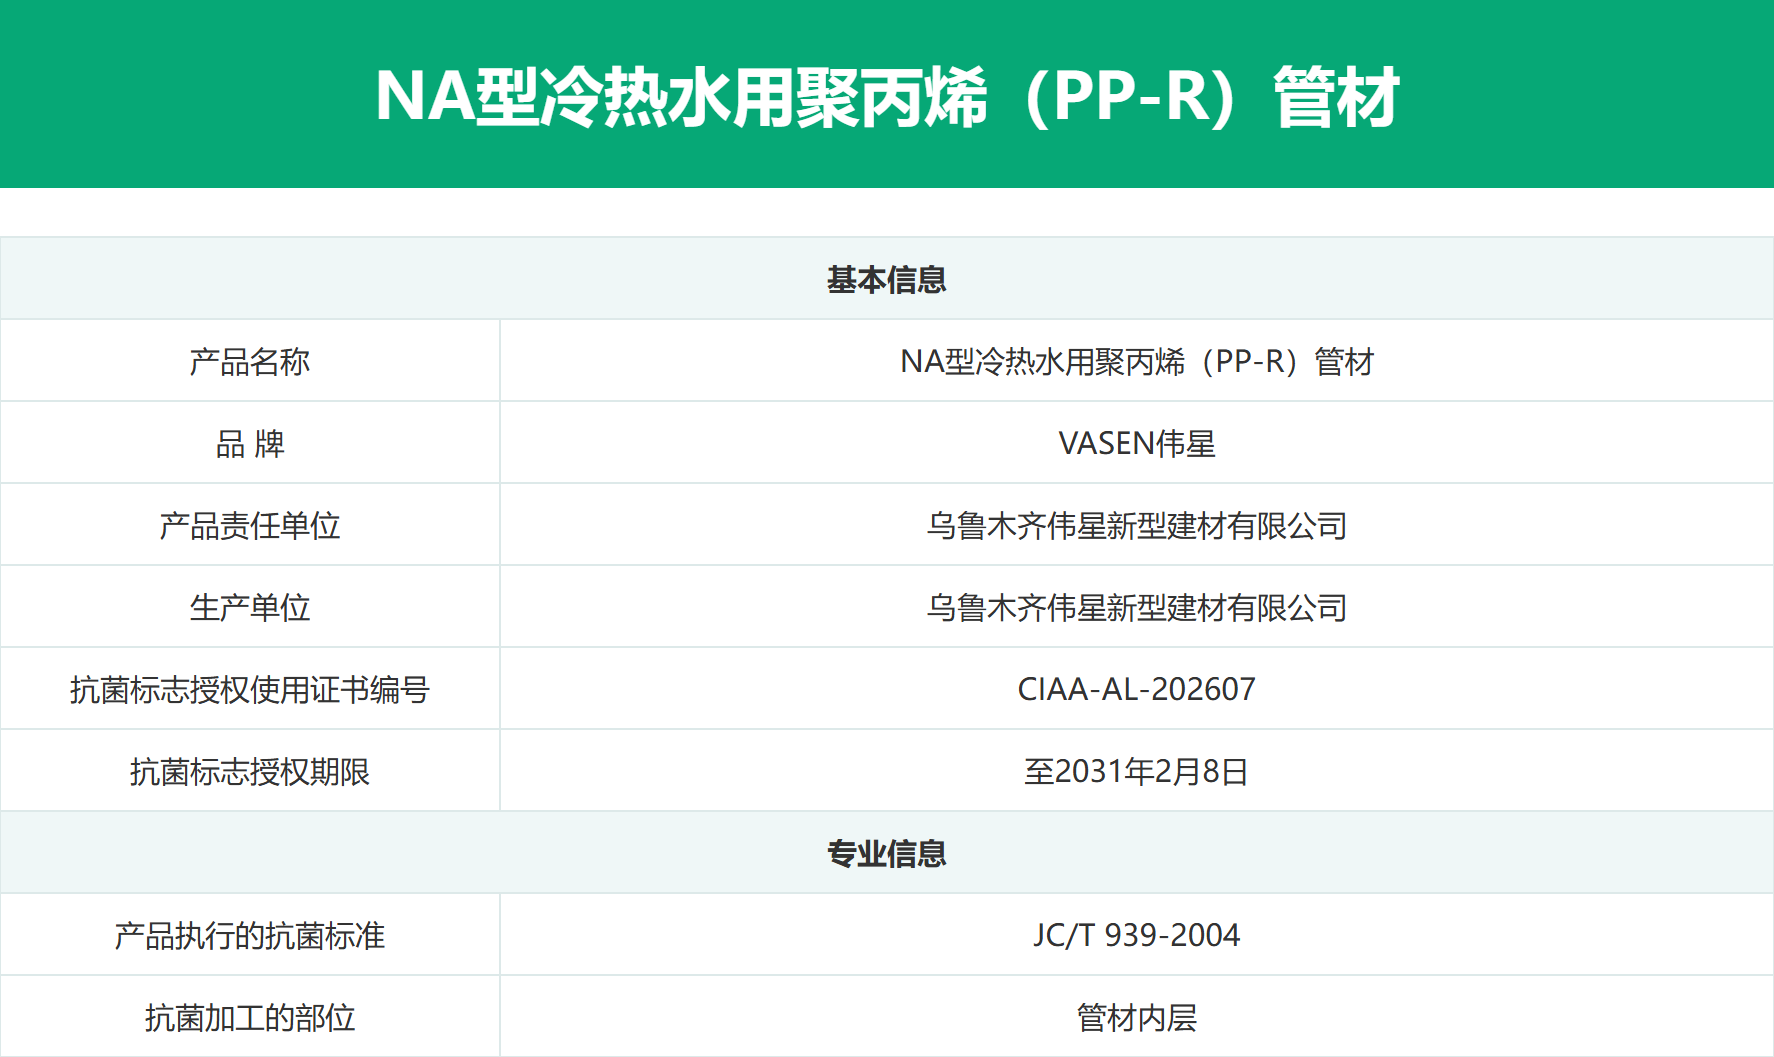Screen dimensions: 1774x1057
Task: Click the 生产单位 label cell
Action: (x=250, y=607)
